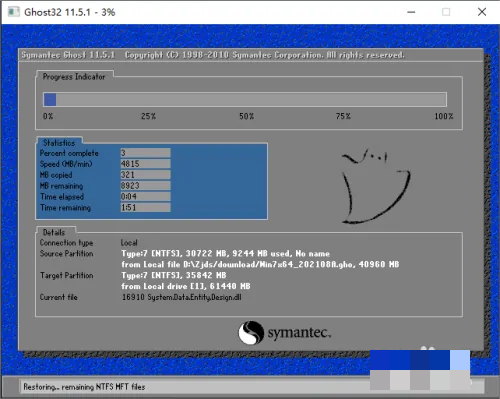
Task: Select the Progress Indicator panel header
Action: click(x=74, y=77)
